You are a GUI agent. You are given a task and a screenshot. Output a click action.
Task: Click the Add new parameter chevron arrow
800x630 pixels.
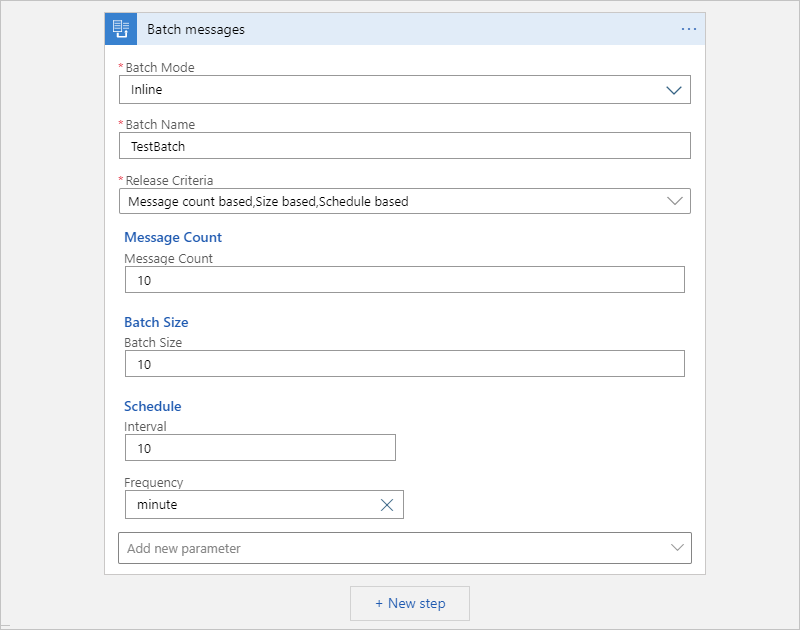coord(677,548)
